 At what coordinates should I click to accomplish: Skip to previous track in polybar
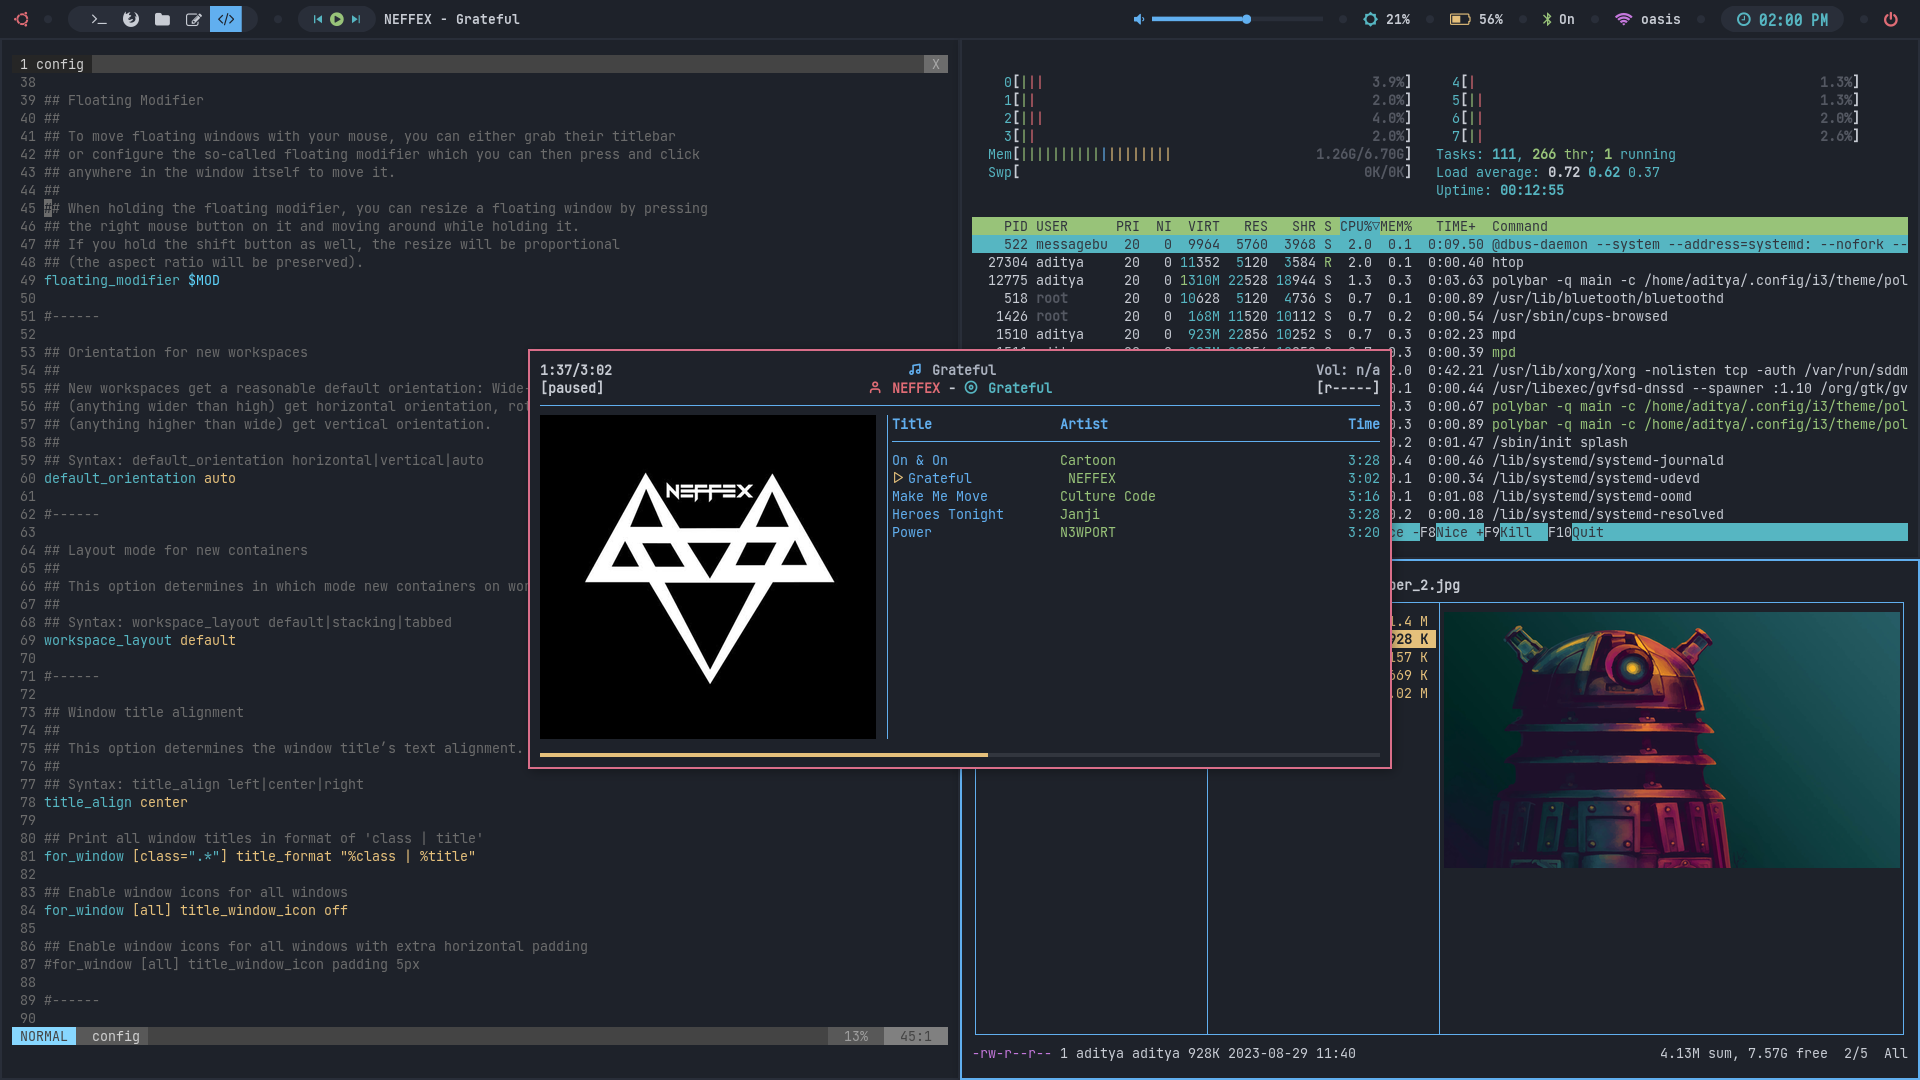point(318,19)
